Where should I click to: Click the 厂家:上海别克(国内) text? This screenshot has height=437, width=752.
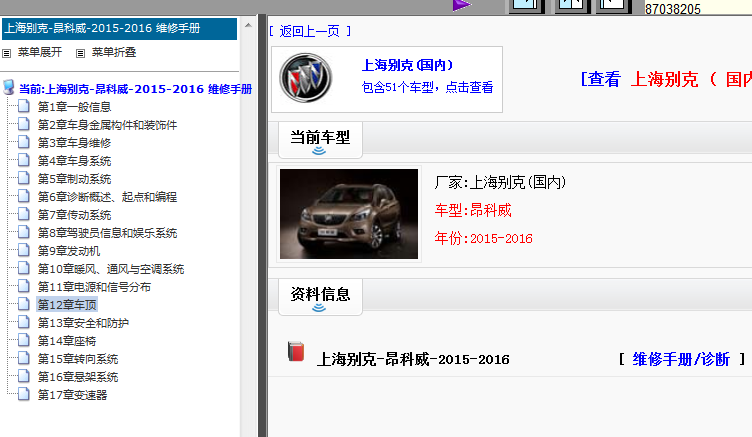pyautogui.click(x=500, y=182)
